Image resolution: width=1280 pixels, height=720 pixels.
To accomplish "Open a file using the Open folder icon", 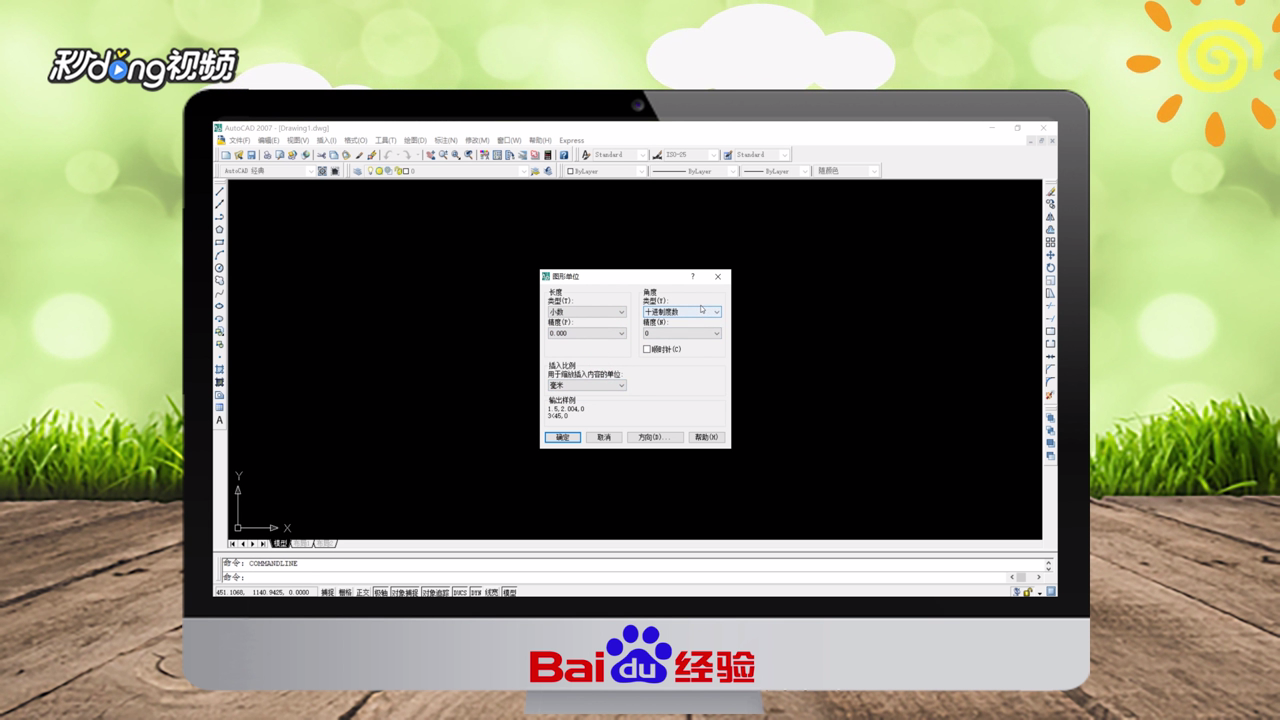I will (237, 155).
